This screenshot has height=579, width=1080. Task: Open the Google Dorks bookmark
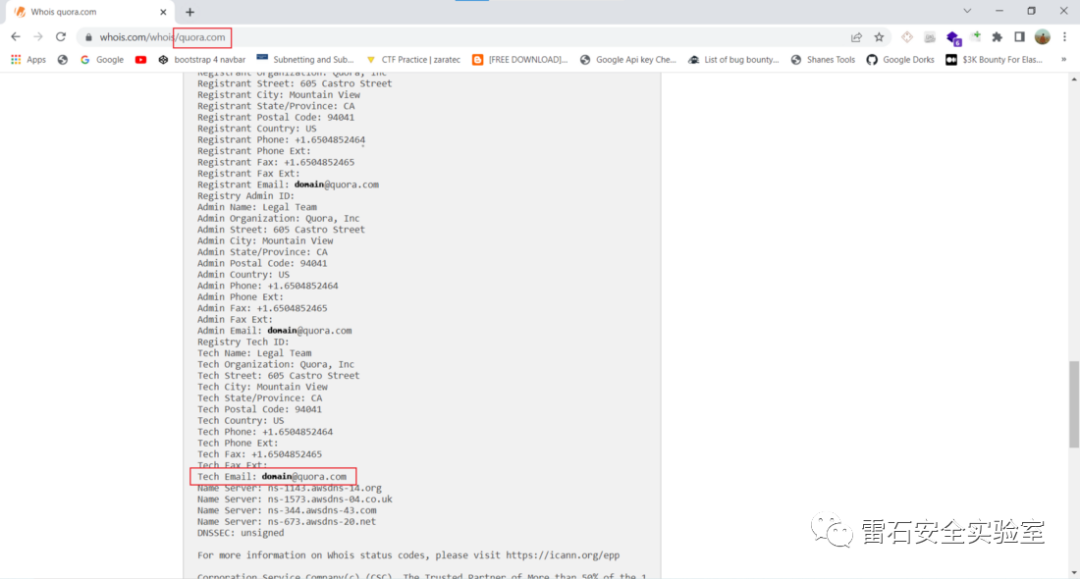pos(900,60)
